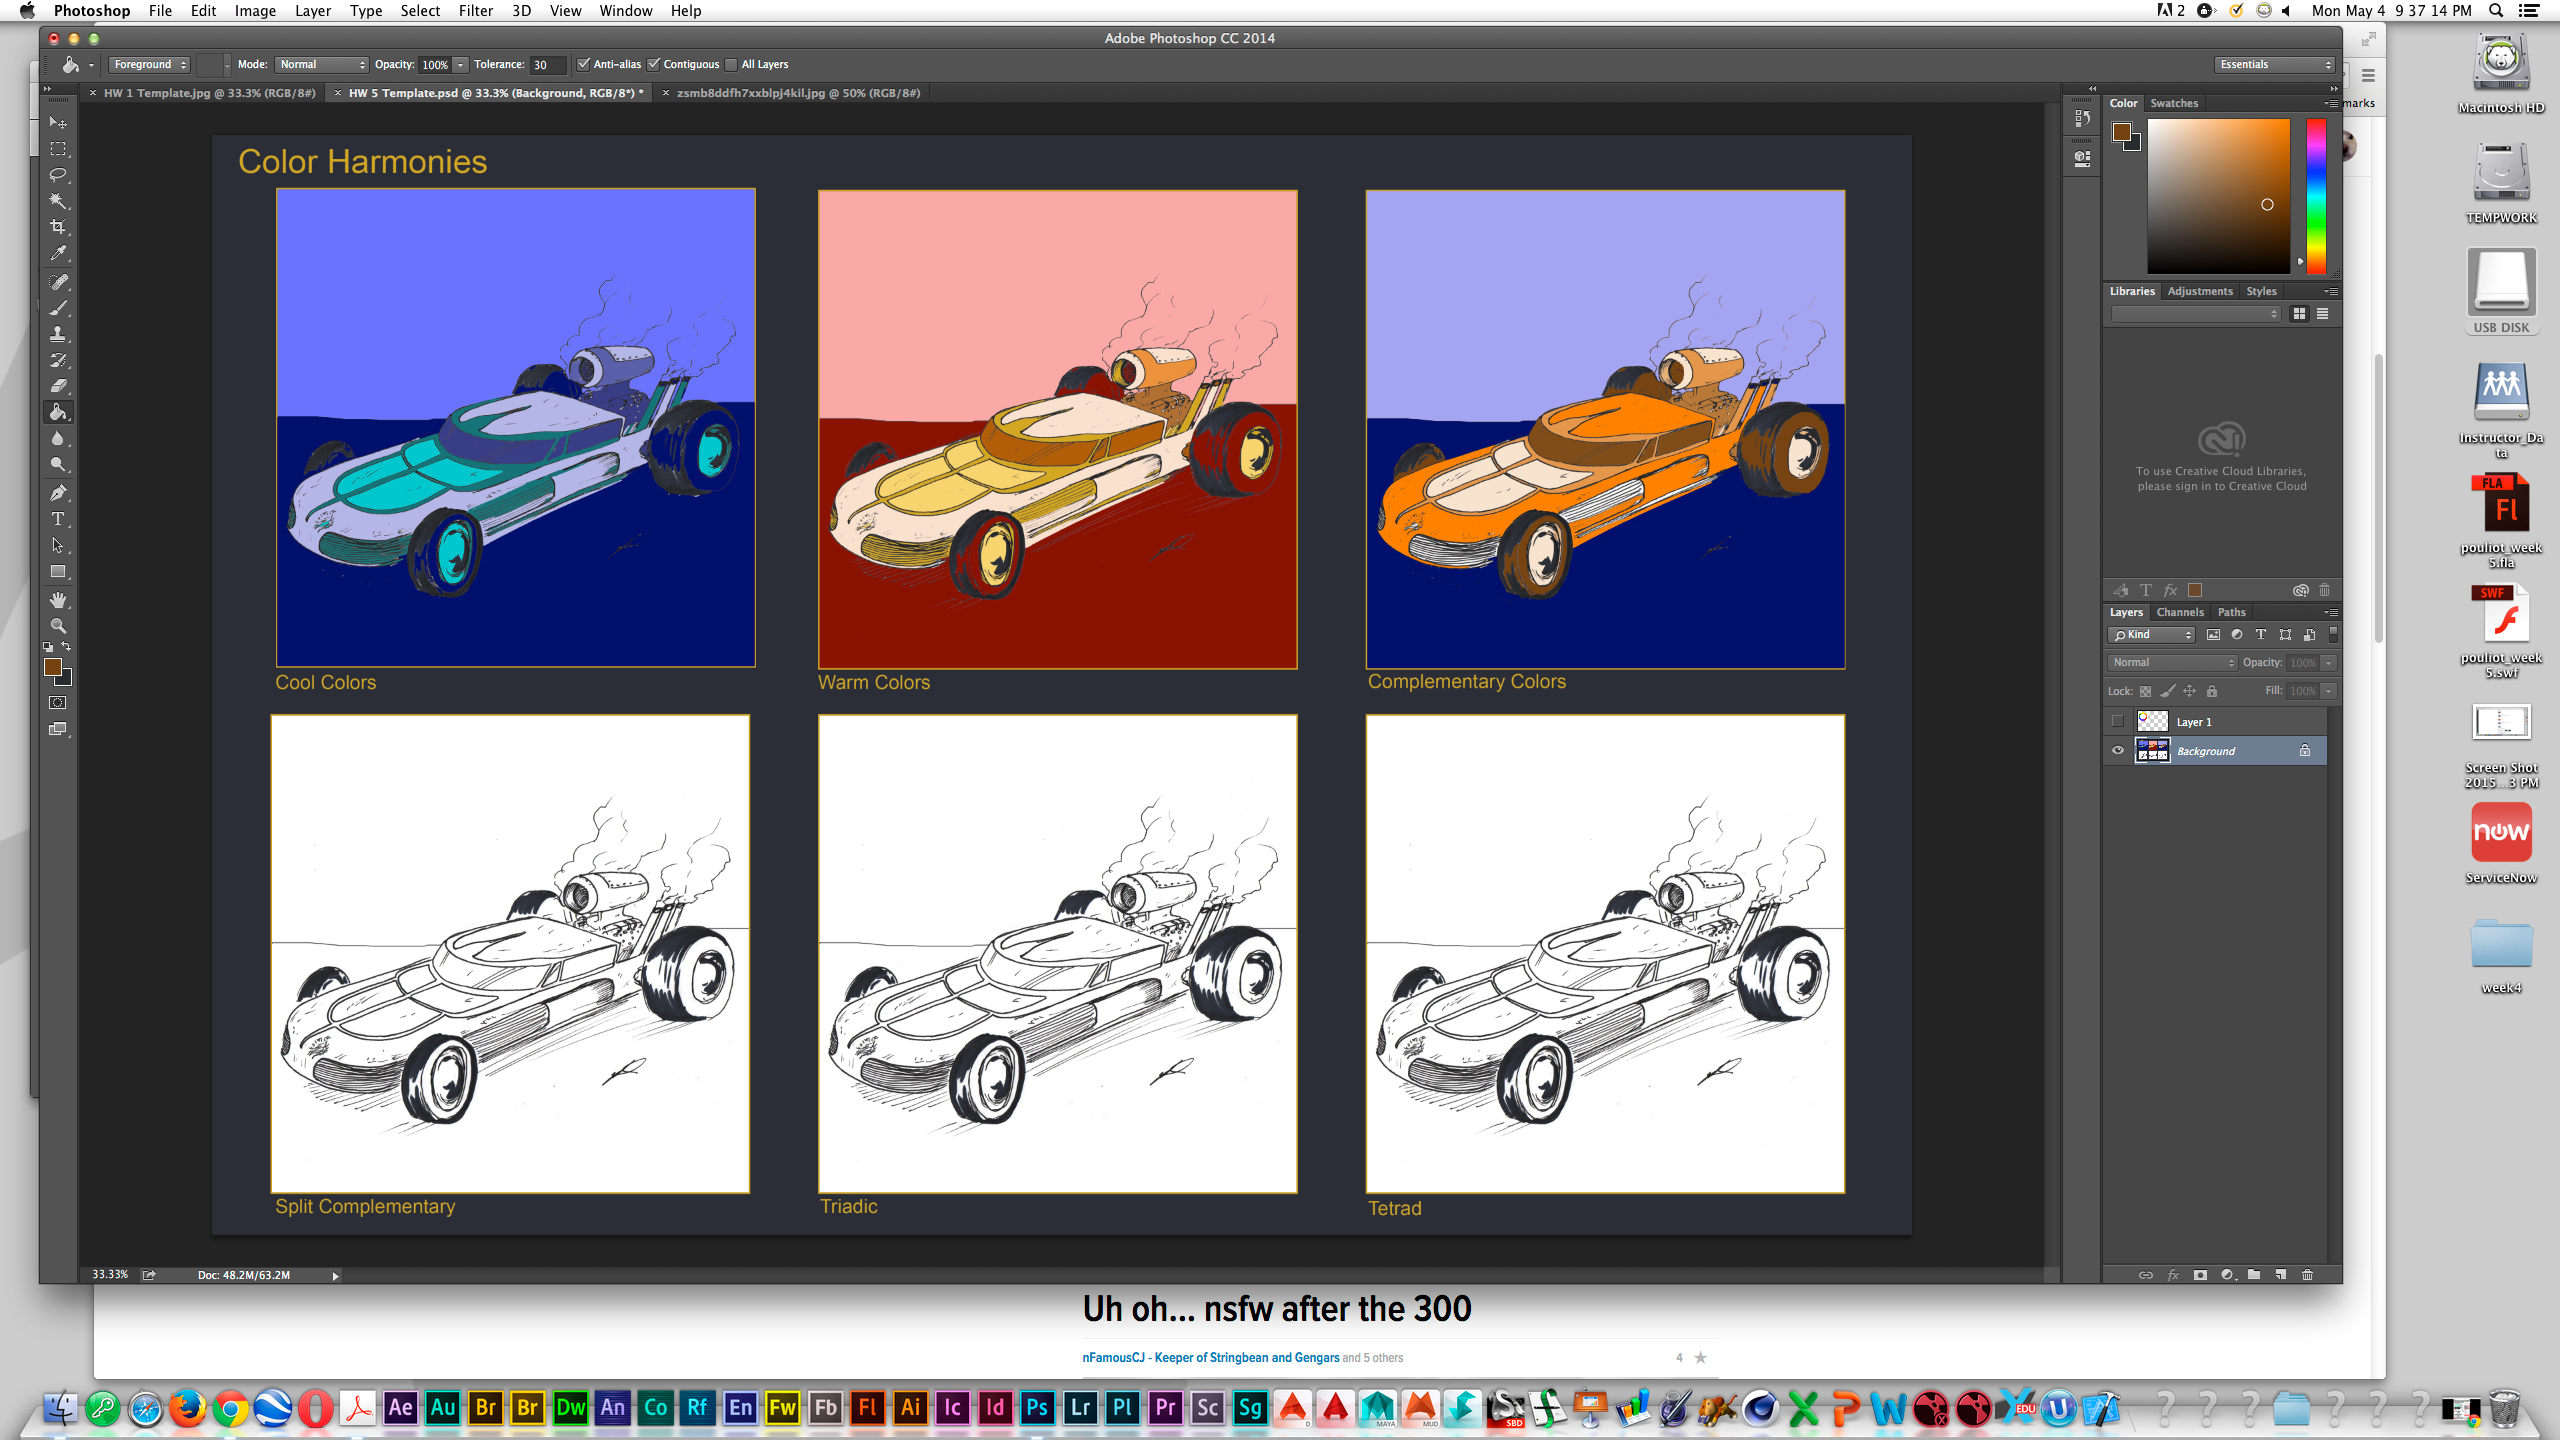
Task: Select the Pen tool
Action: 58,493
